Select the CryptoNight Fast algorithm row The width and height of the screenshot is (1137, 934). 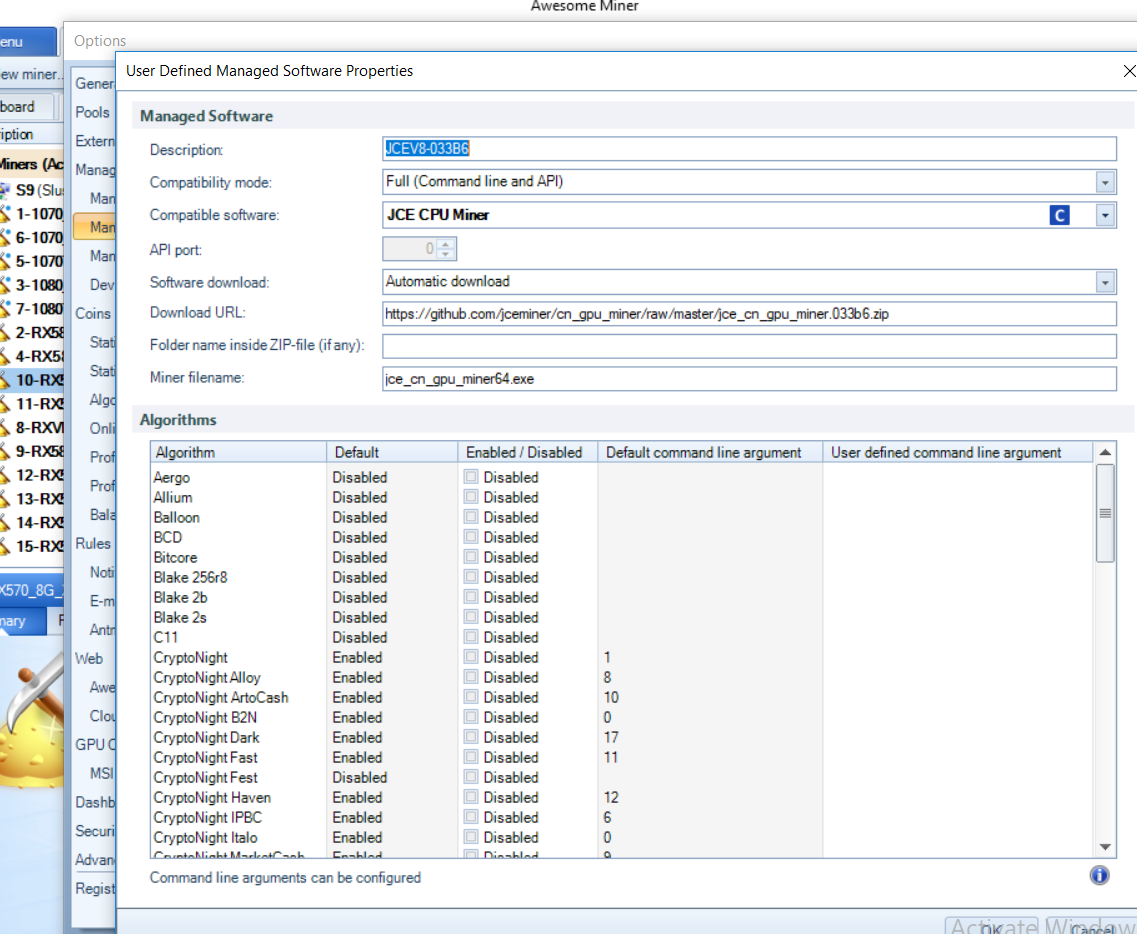click(x=621, y=757)
